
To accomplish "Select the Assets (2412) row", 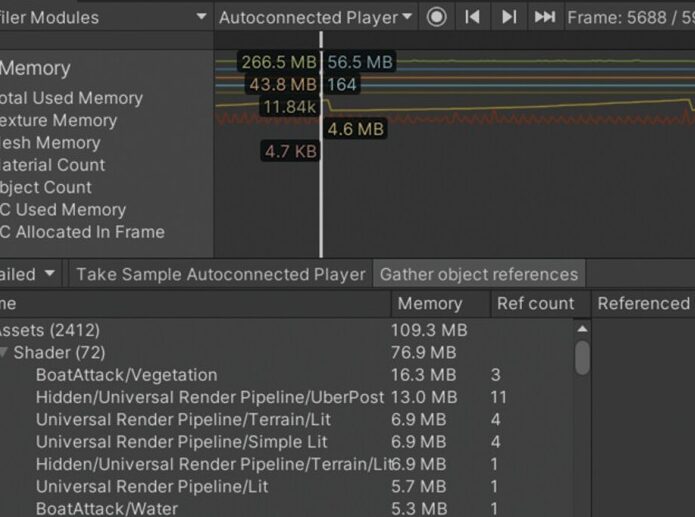I will 286,330.
